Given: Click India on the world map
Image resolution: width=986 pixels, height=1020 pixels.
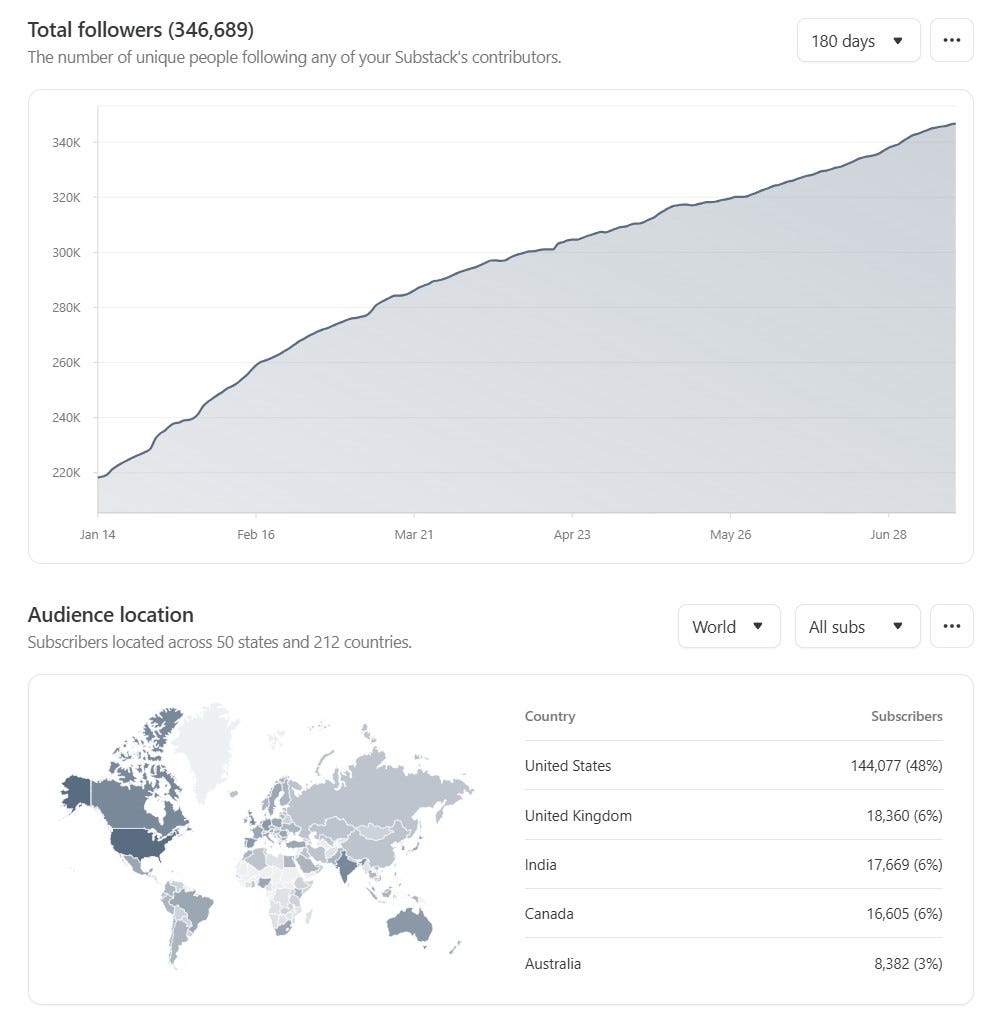Looking at the screenshot, I should click(345, 866).
